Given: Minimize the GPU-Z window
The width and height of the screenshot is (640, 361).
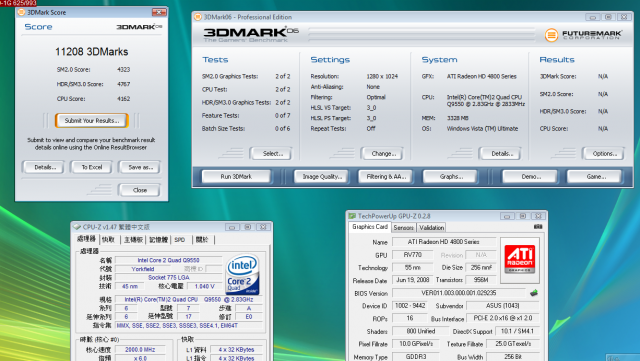Looking at the screenshot, I should coord(507,216).
